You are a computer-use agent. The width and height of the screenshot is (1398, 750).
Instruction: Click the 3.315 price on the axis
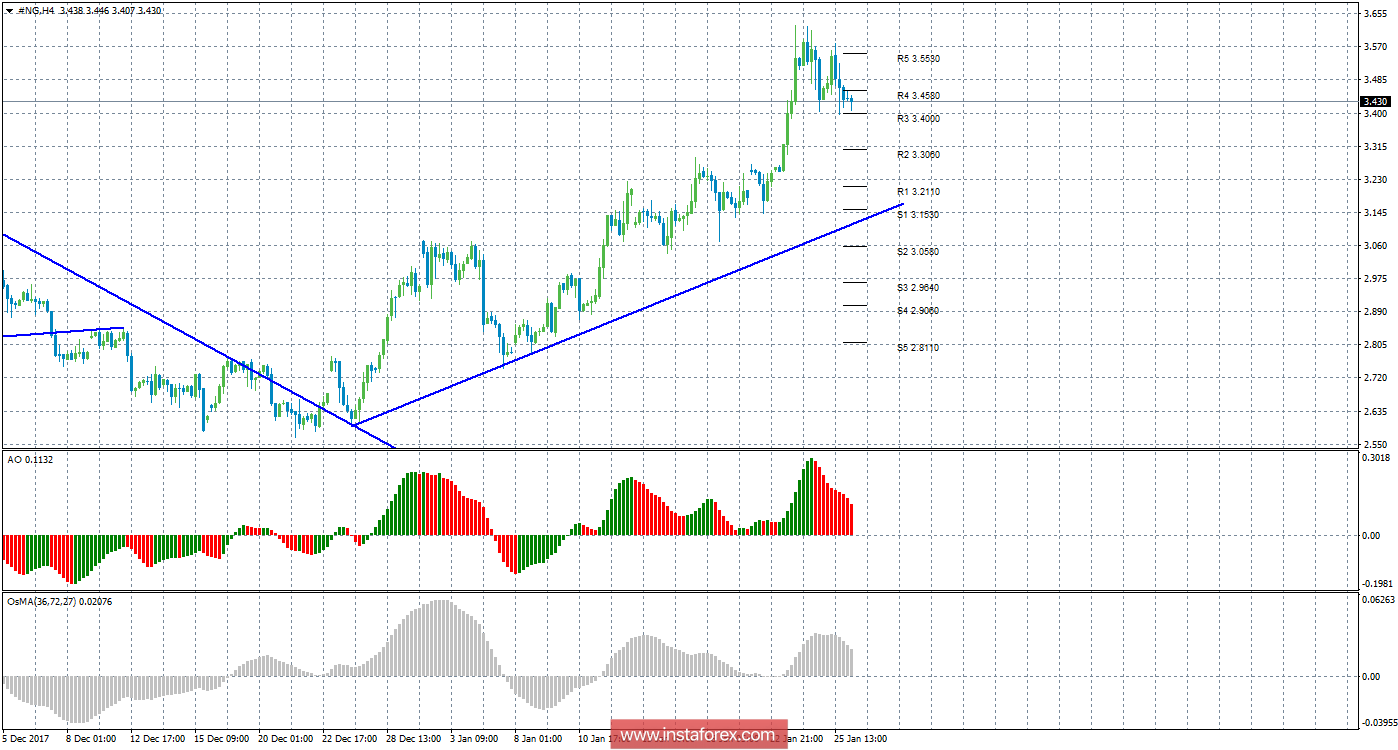point(1373,147)
